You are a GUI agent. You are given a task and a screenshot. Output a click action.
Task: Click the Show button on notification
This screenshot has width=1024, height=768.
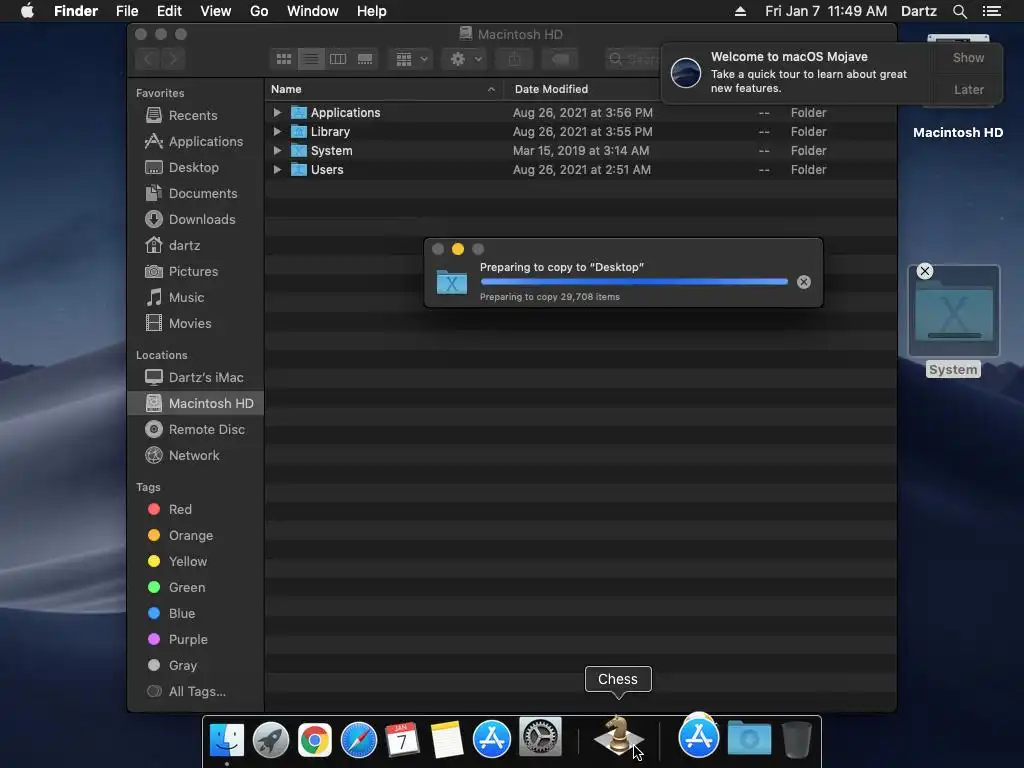tap(968, 57)
